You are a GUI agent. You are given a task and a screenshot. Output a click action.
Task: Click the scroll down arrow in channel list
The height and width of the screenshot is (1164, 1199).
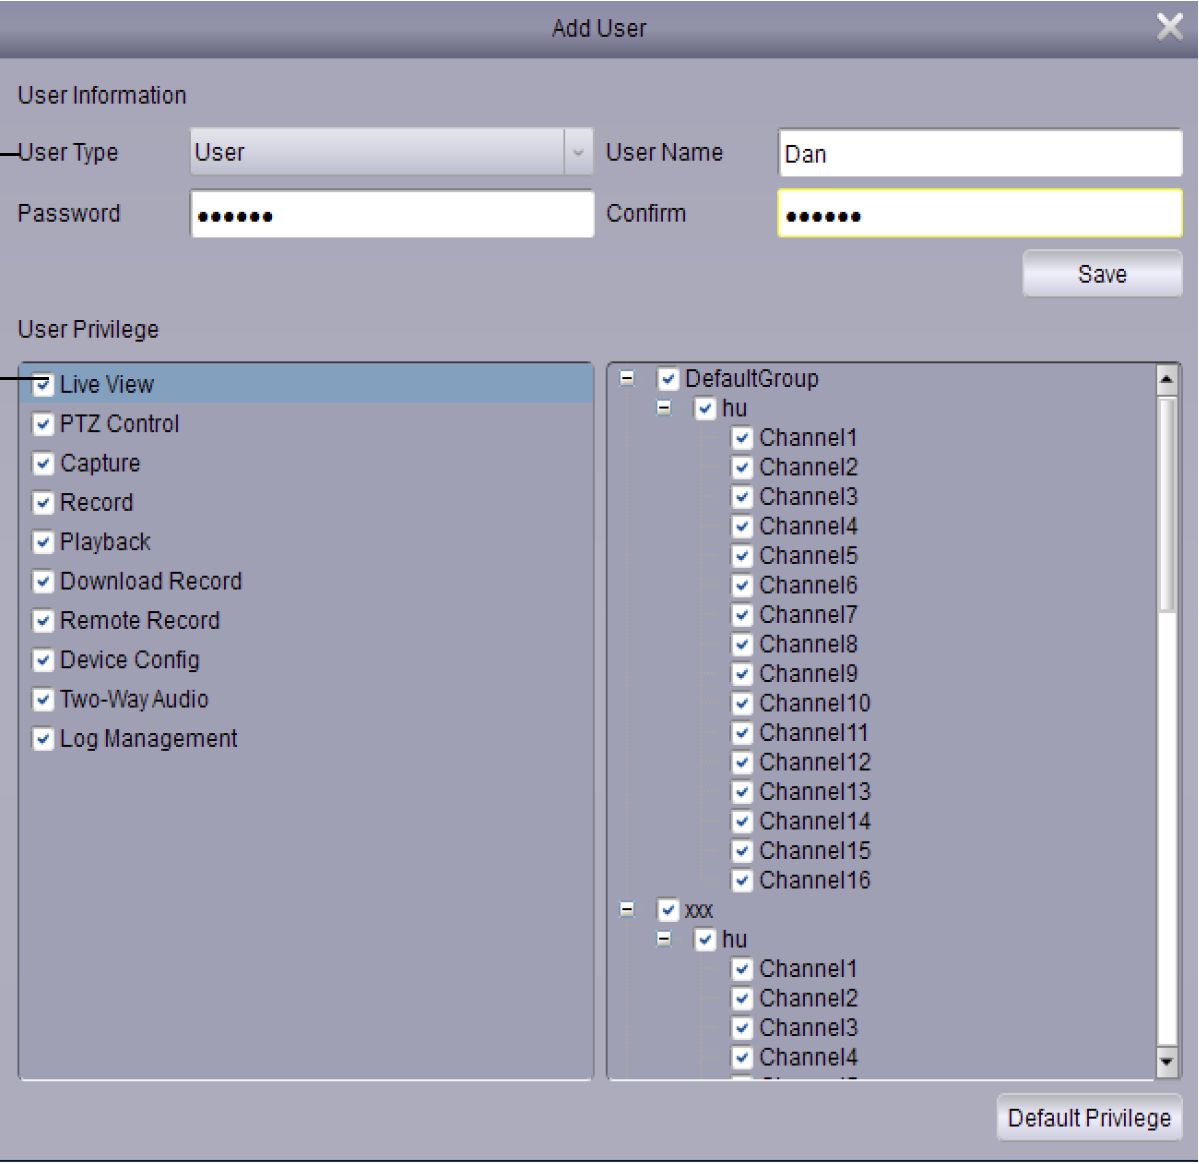click(x=1166, y=1061)
